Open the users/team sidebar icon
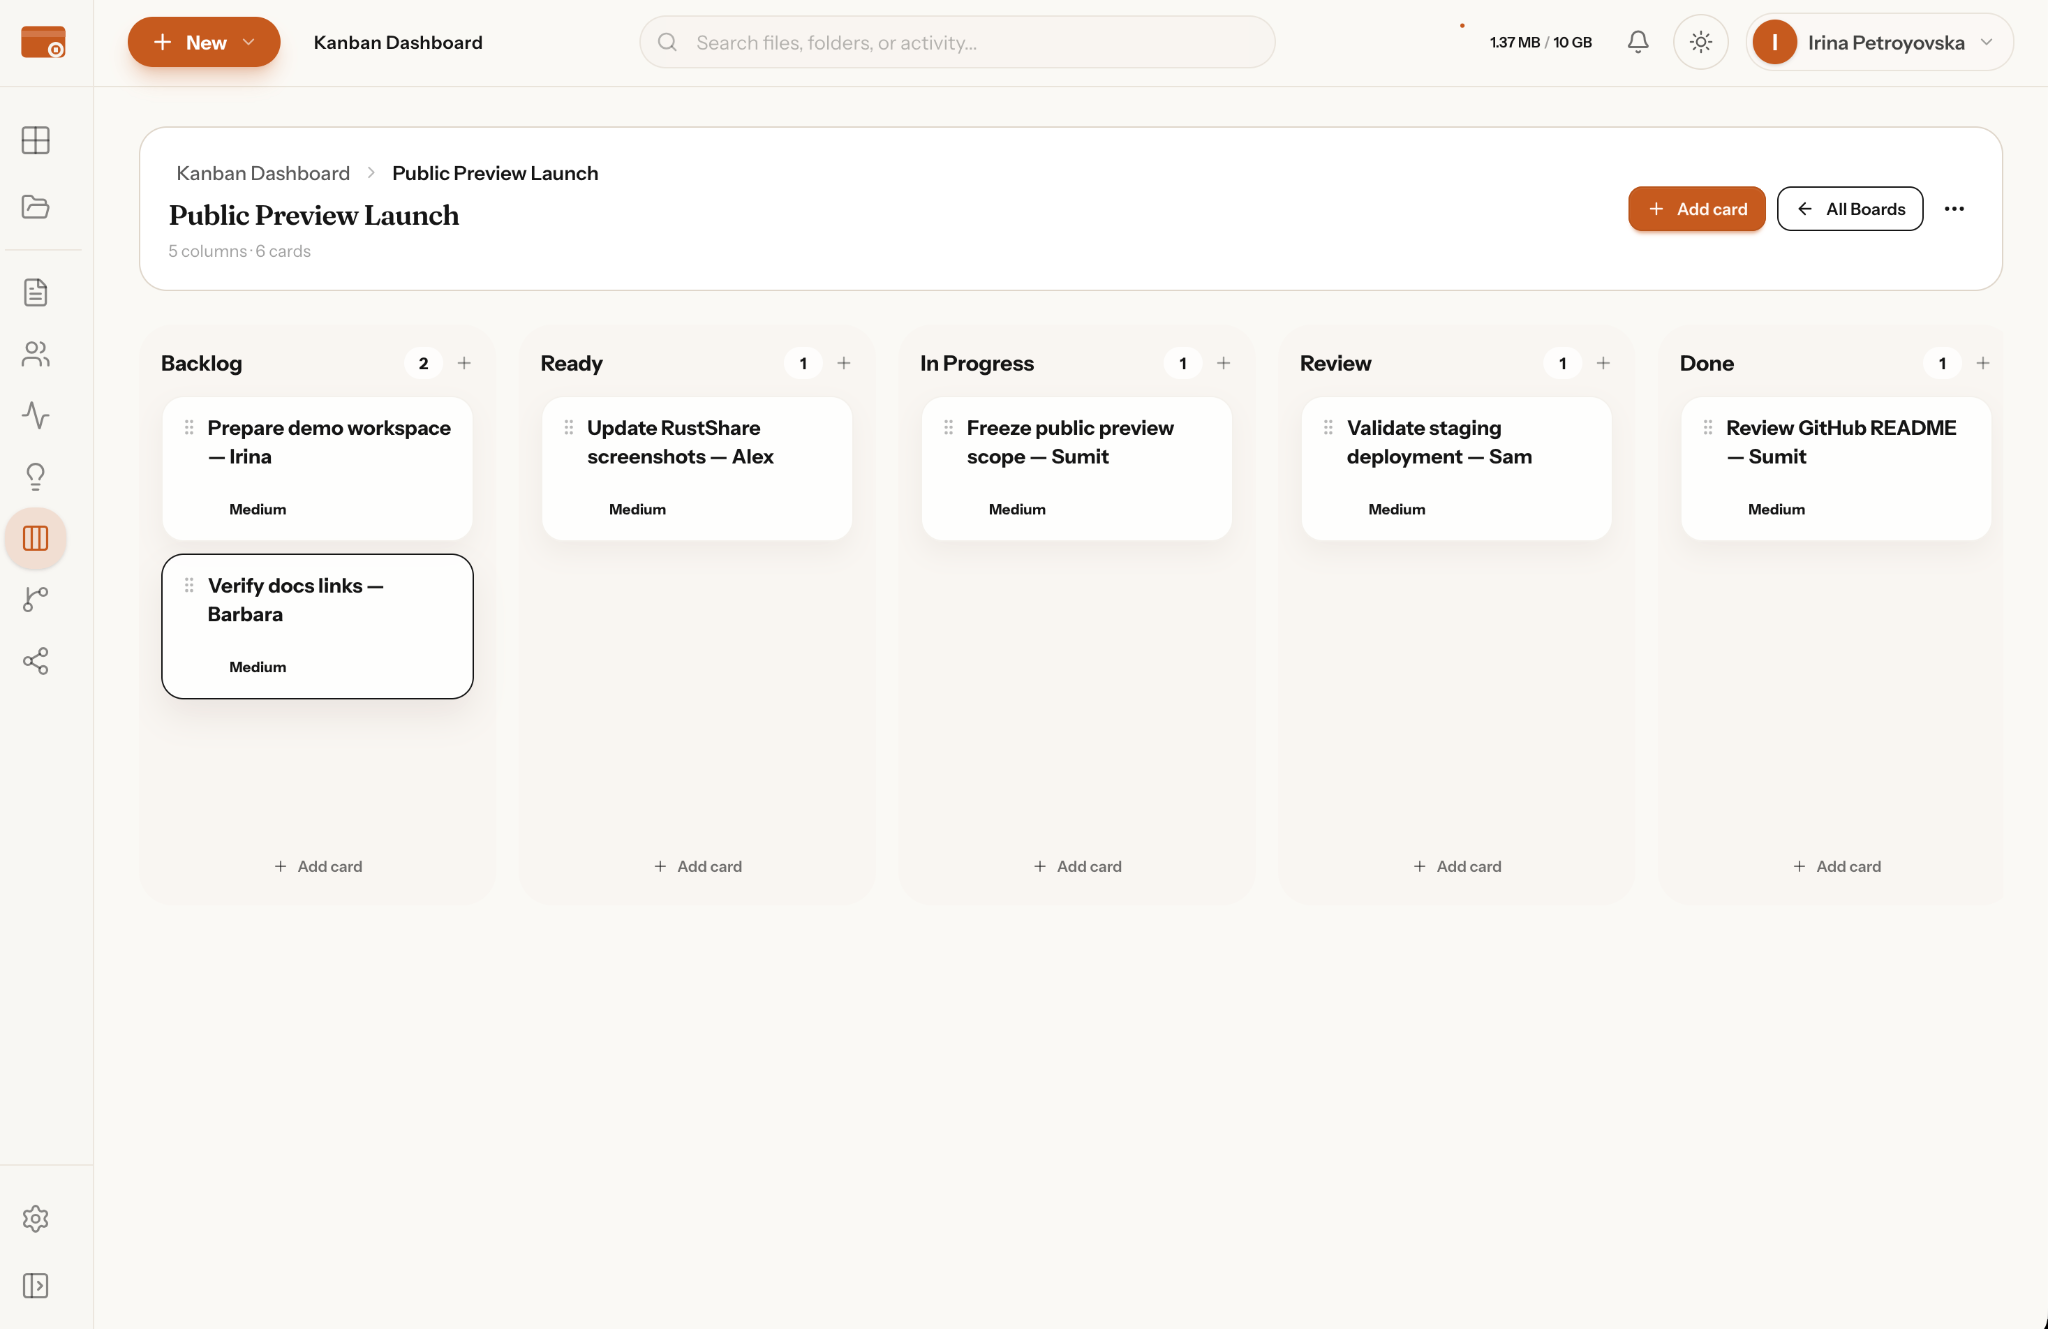2048x1329 pixels. (36, 354)
